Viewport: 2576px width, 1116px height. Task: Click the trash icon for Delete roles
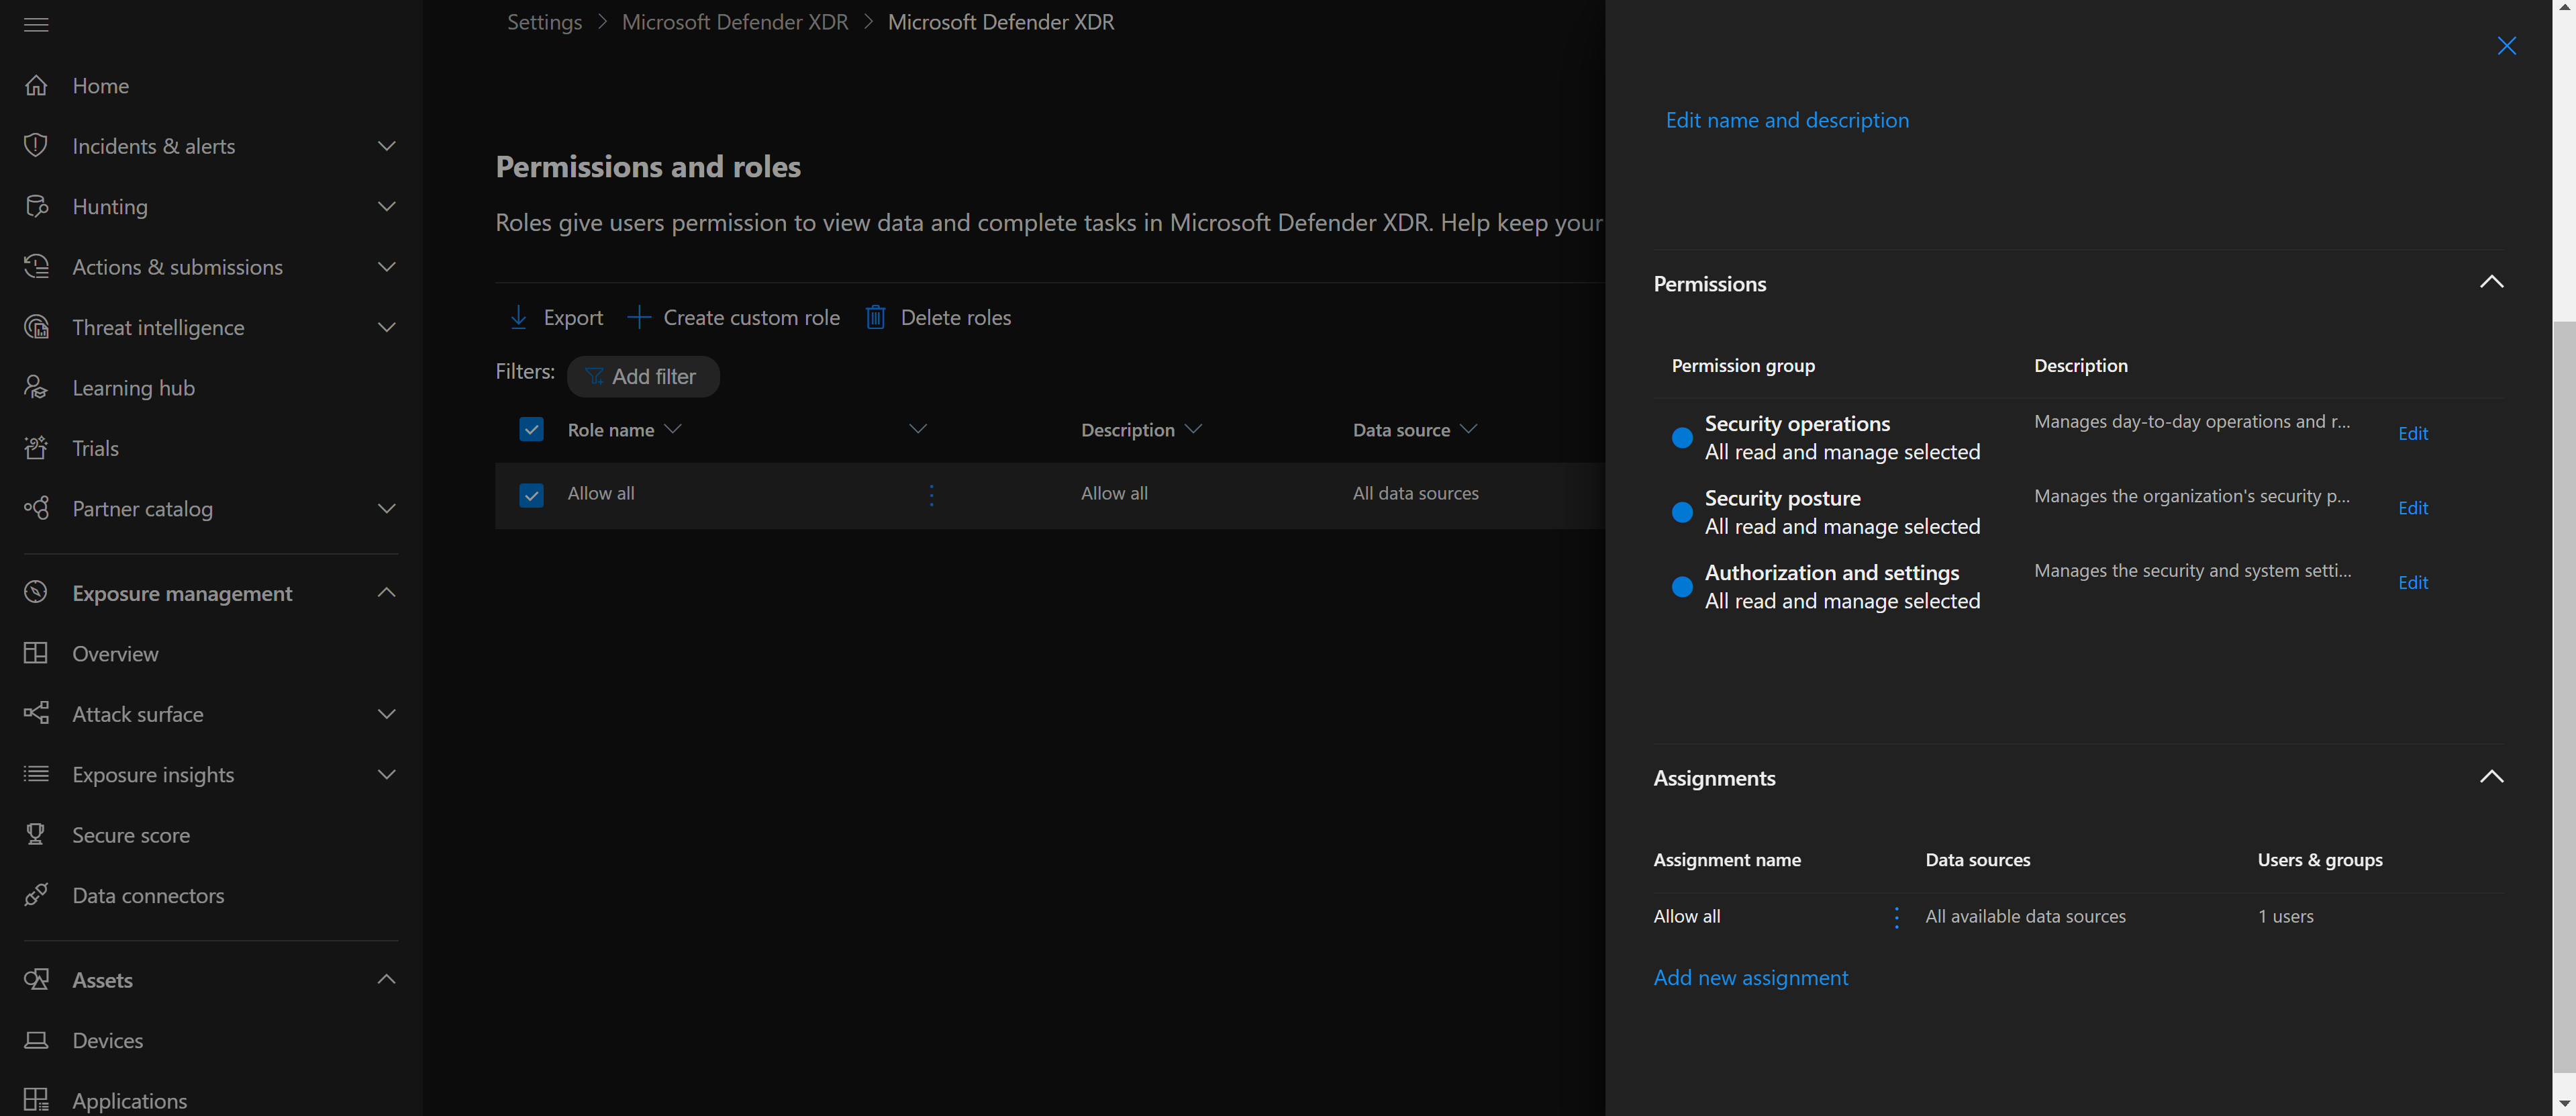click(875, 318)
